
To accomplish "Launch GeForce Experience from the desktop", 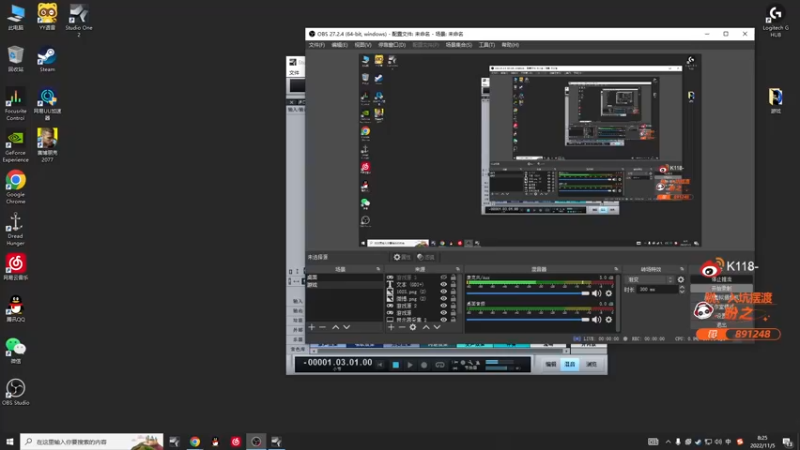I will click(15, 146).
